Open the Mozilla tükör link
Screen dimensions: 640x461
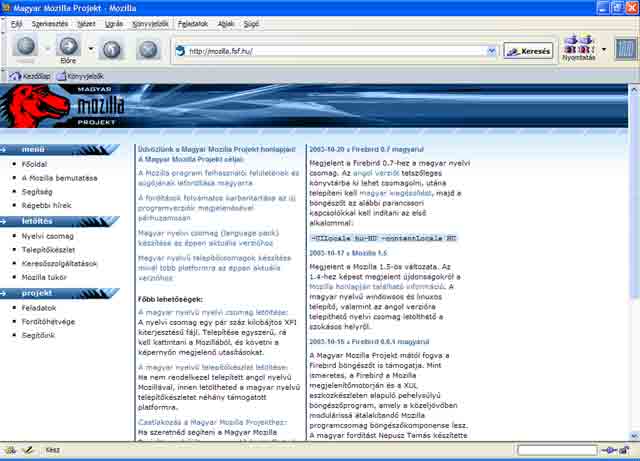click(44, 277)
